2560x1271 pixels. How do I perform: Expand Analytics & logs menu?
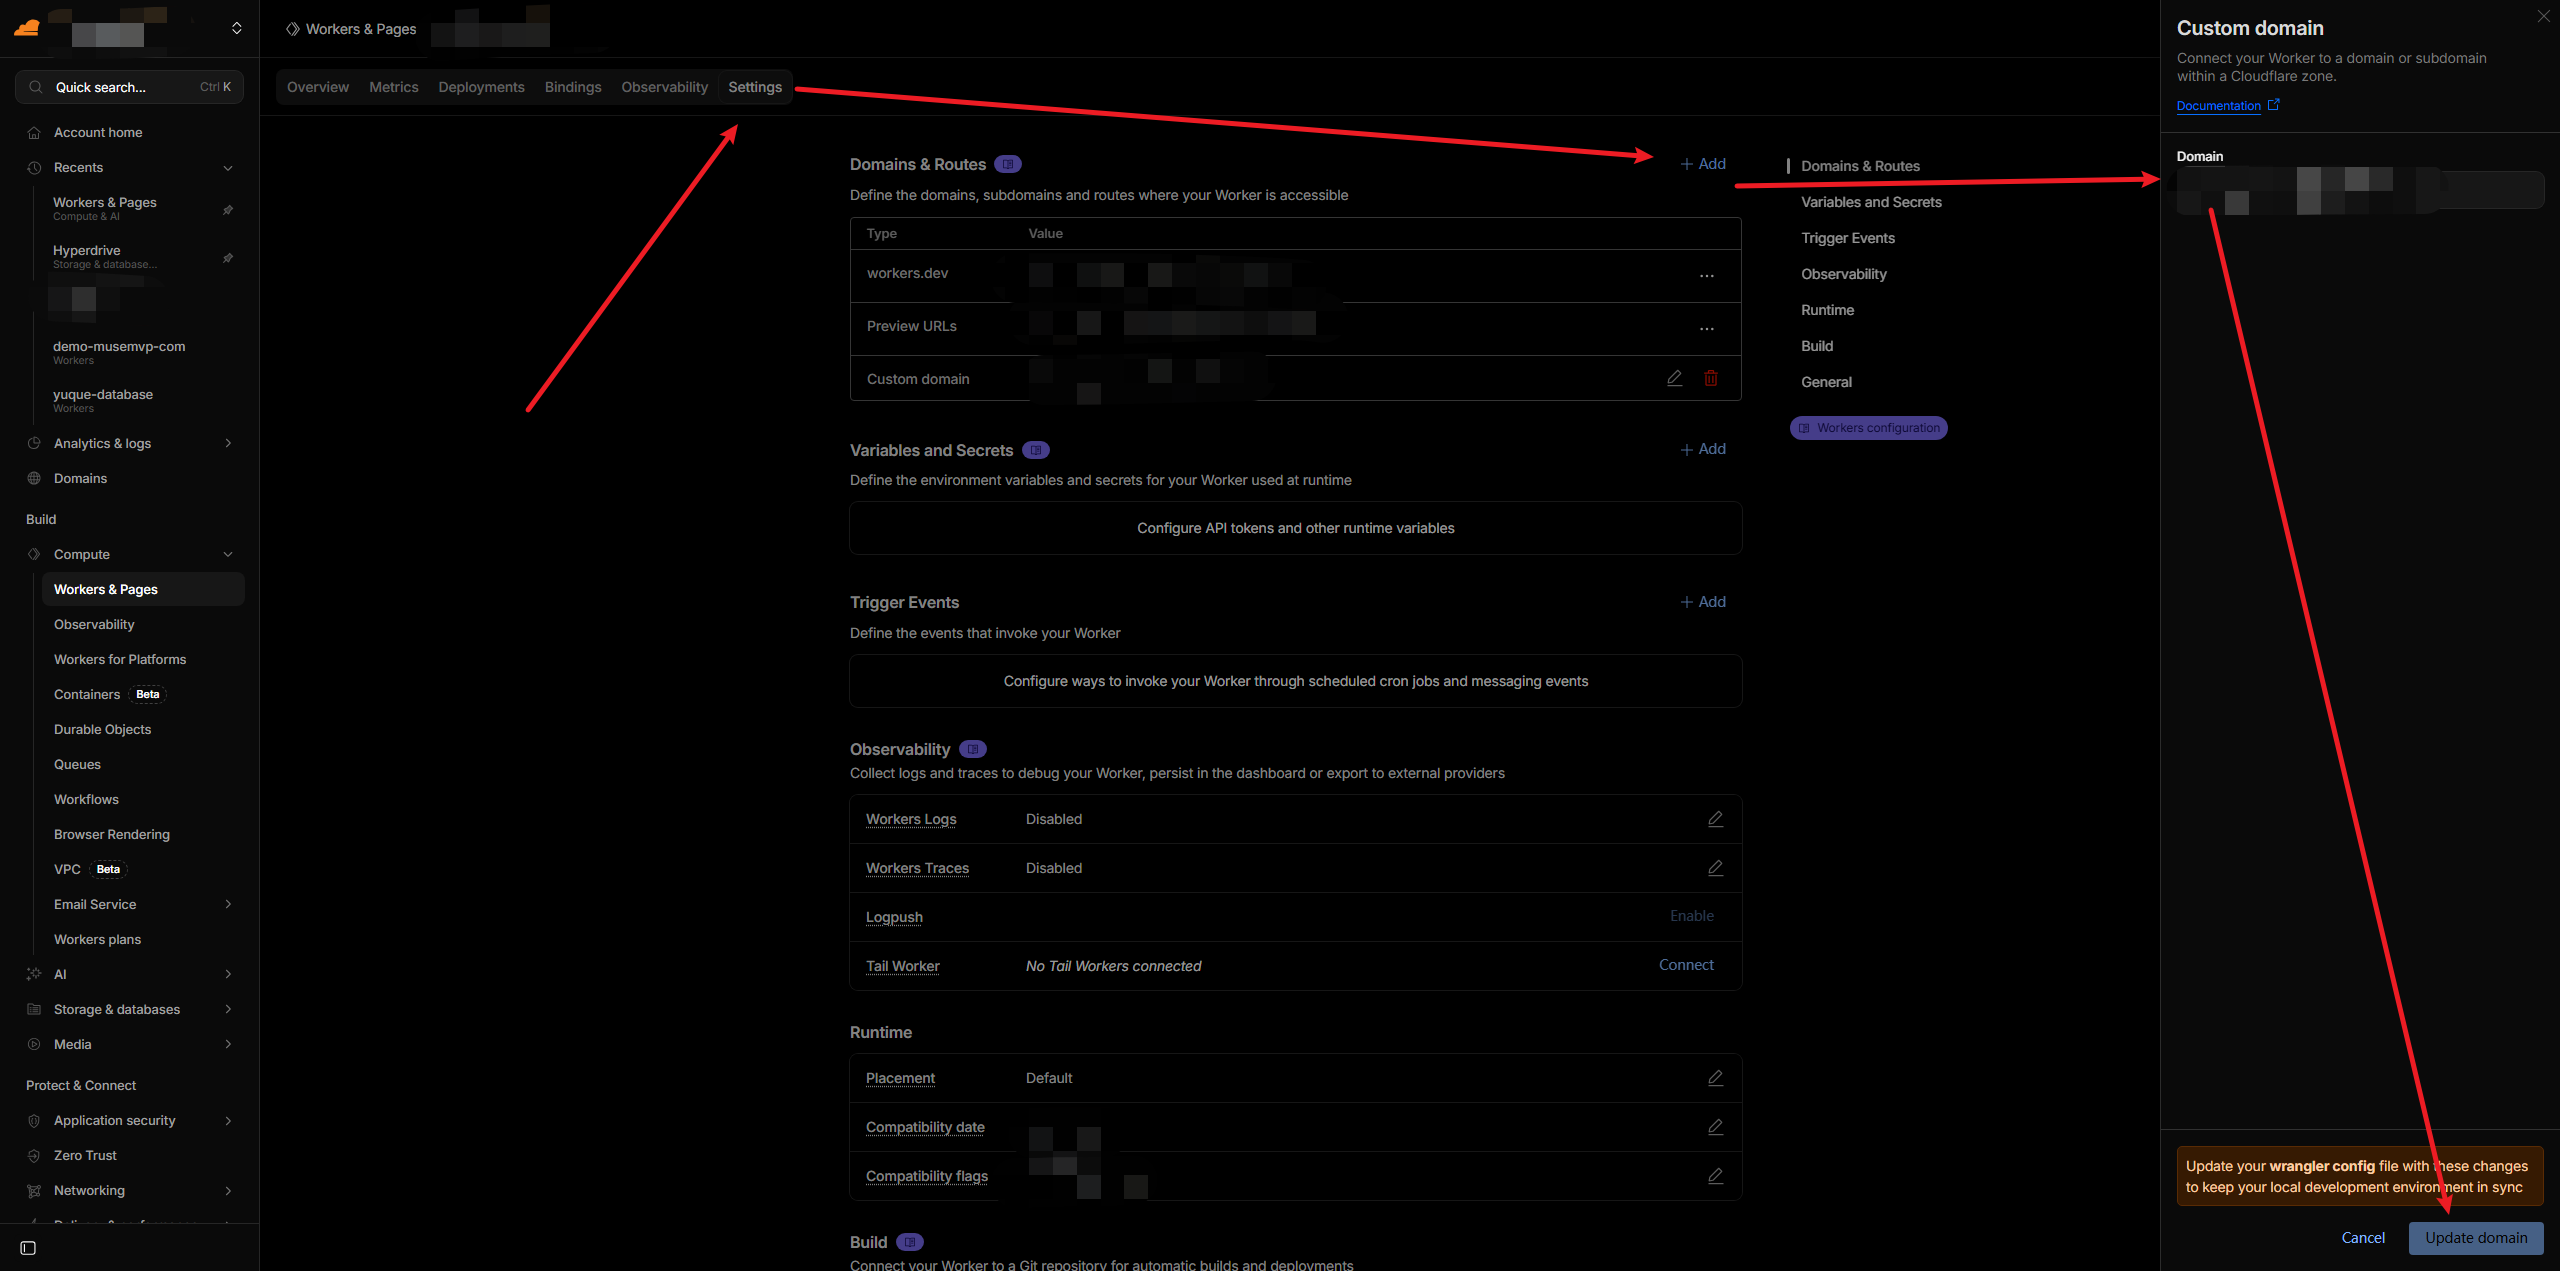[228, 443]
